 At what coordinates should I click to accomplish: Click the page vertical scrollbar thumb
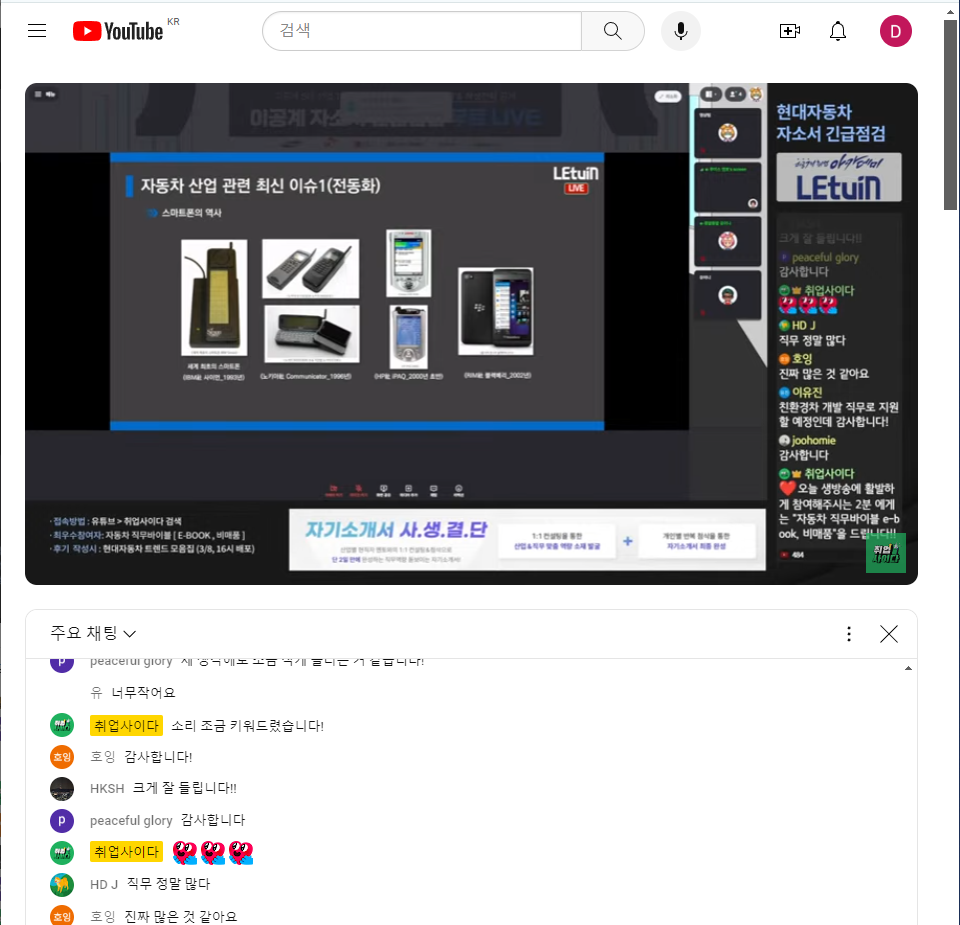(x=950, y=115)
